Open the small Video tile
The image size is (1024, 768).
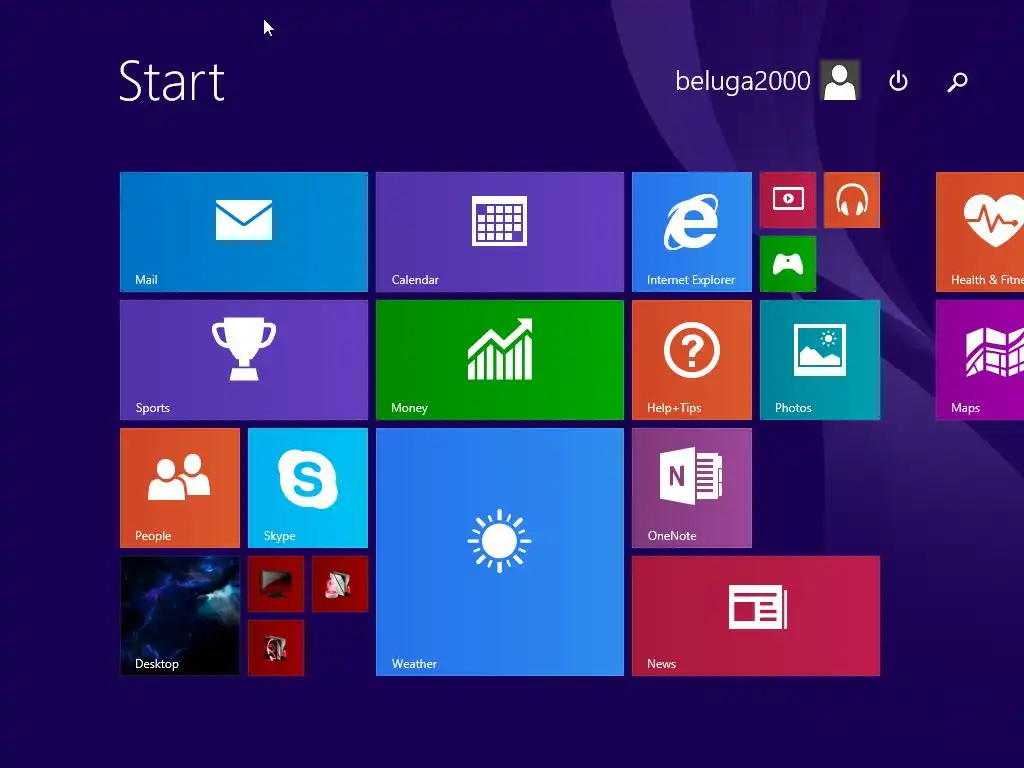tap(788, 200)
